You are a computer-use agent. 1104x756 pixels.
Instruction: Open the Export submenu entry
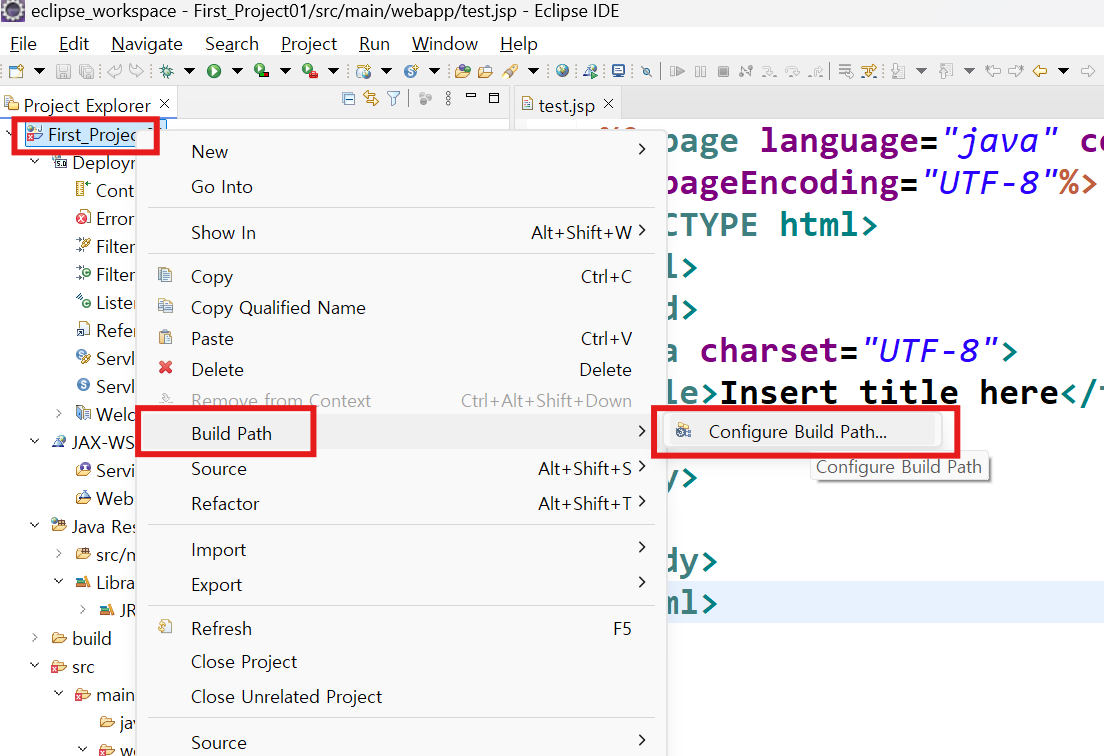click(x=401, y=584)
